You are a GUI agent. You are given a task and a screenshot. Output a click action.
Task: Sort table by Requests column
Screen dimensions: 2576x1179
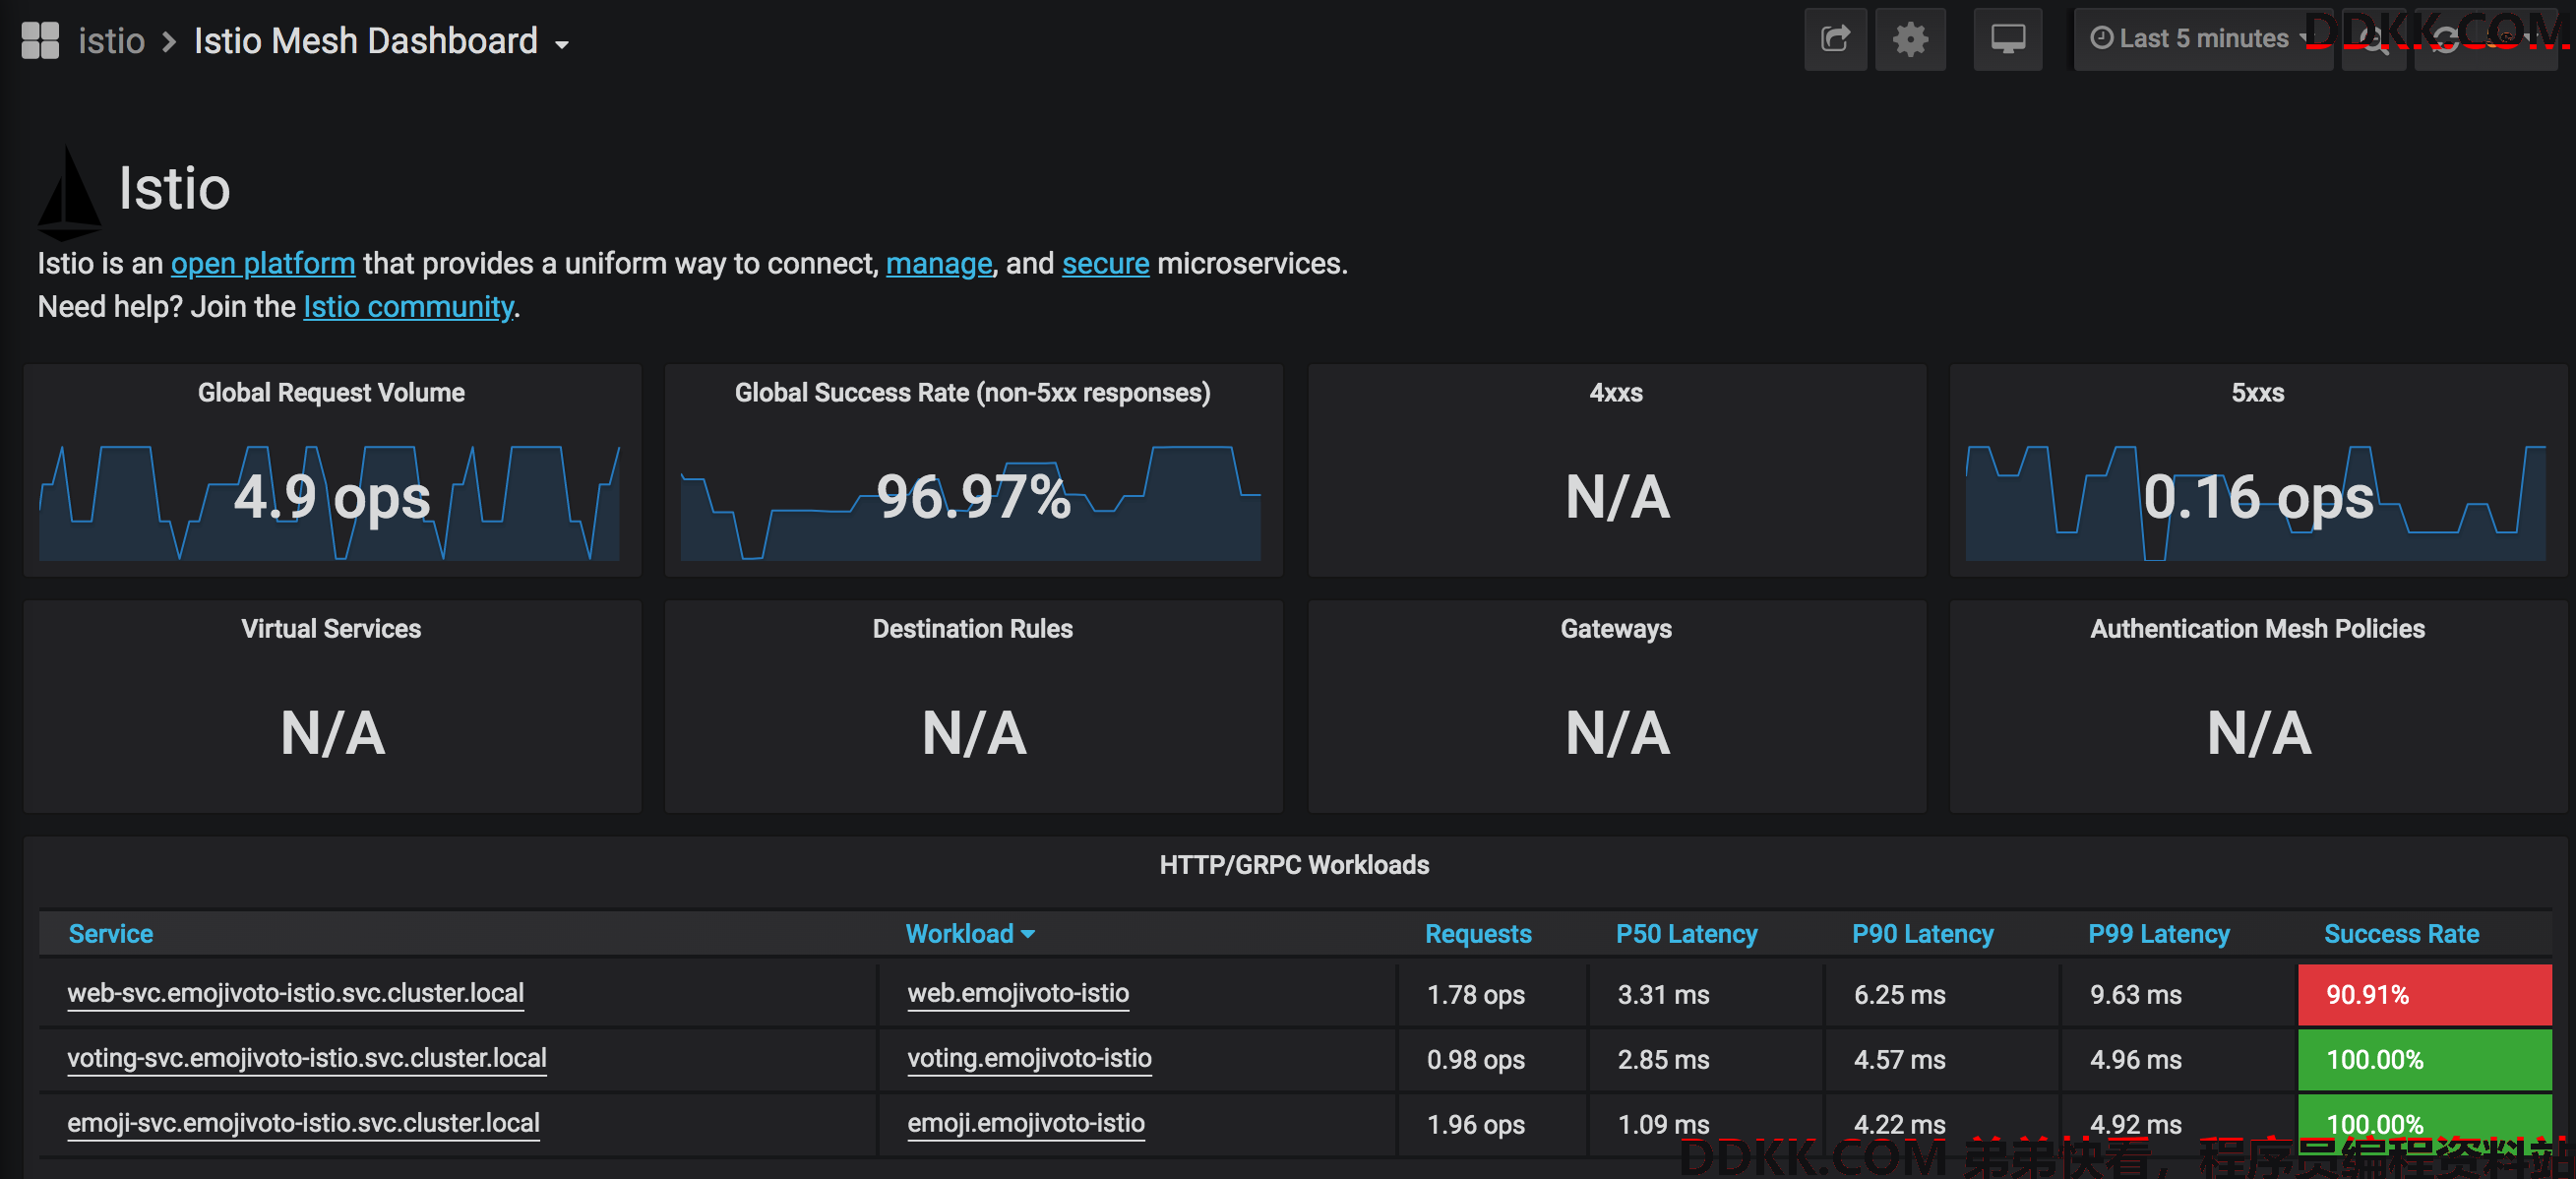tap(1478, 933)
